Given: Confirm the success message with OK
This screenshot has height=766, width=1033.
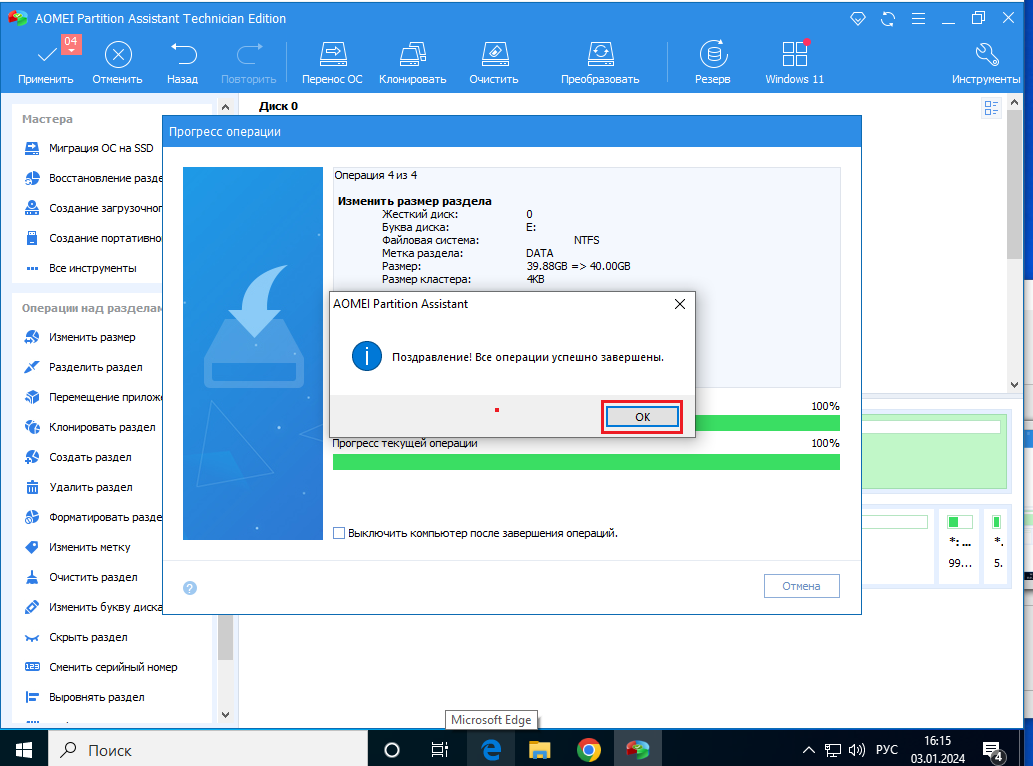Looking at the screenshot, I should coord(642,417).
